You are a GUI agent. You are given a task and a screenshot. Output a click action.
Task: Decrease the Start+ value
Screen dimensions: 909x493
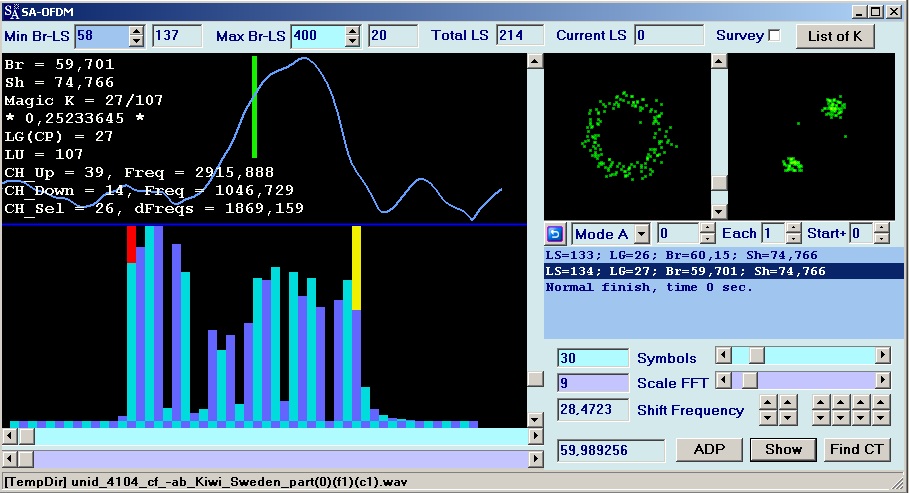point(881,238)
